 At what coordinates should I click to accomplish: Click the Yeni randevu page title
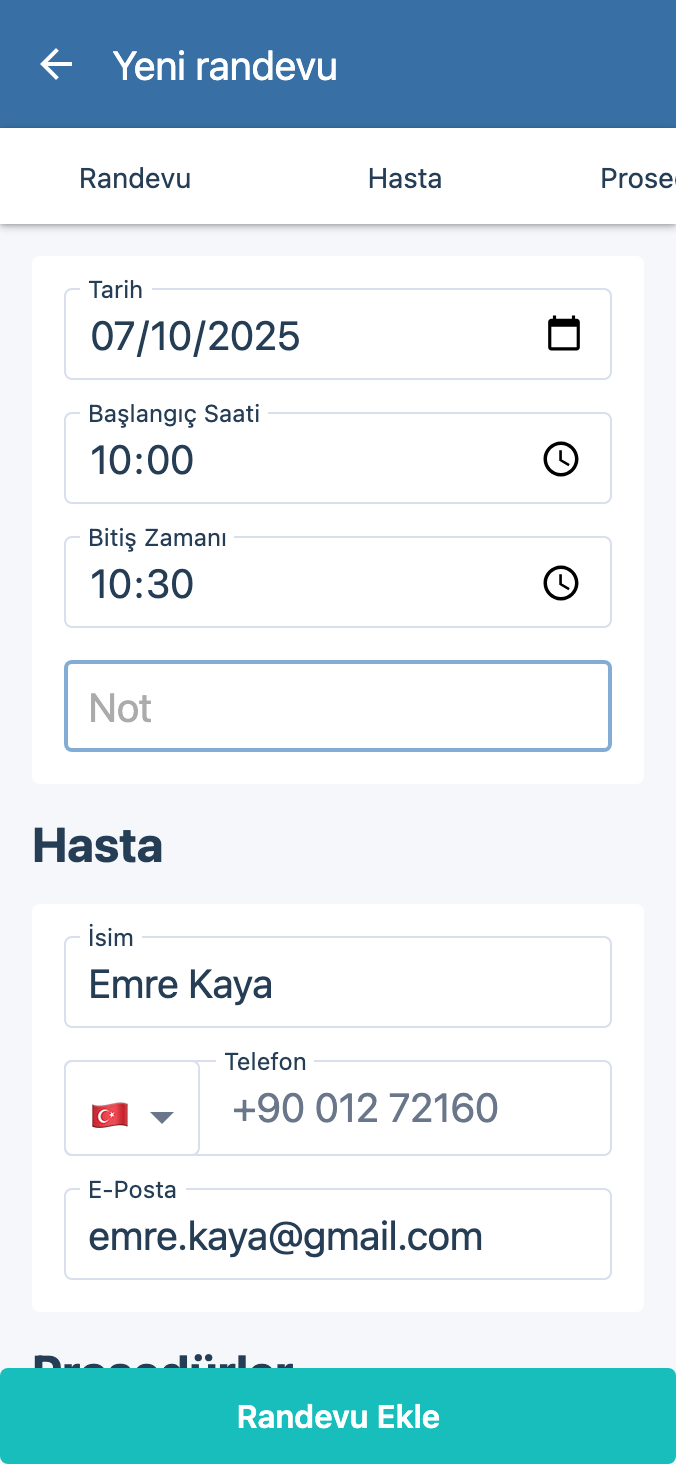pyautogui.click(x=225, y=66)
